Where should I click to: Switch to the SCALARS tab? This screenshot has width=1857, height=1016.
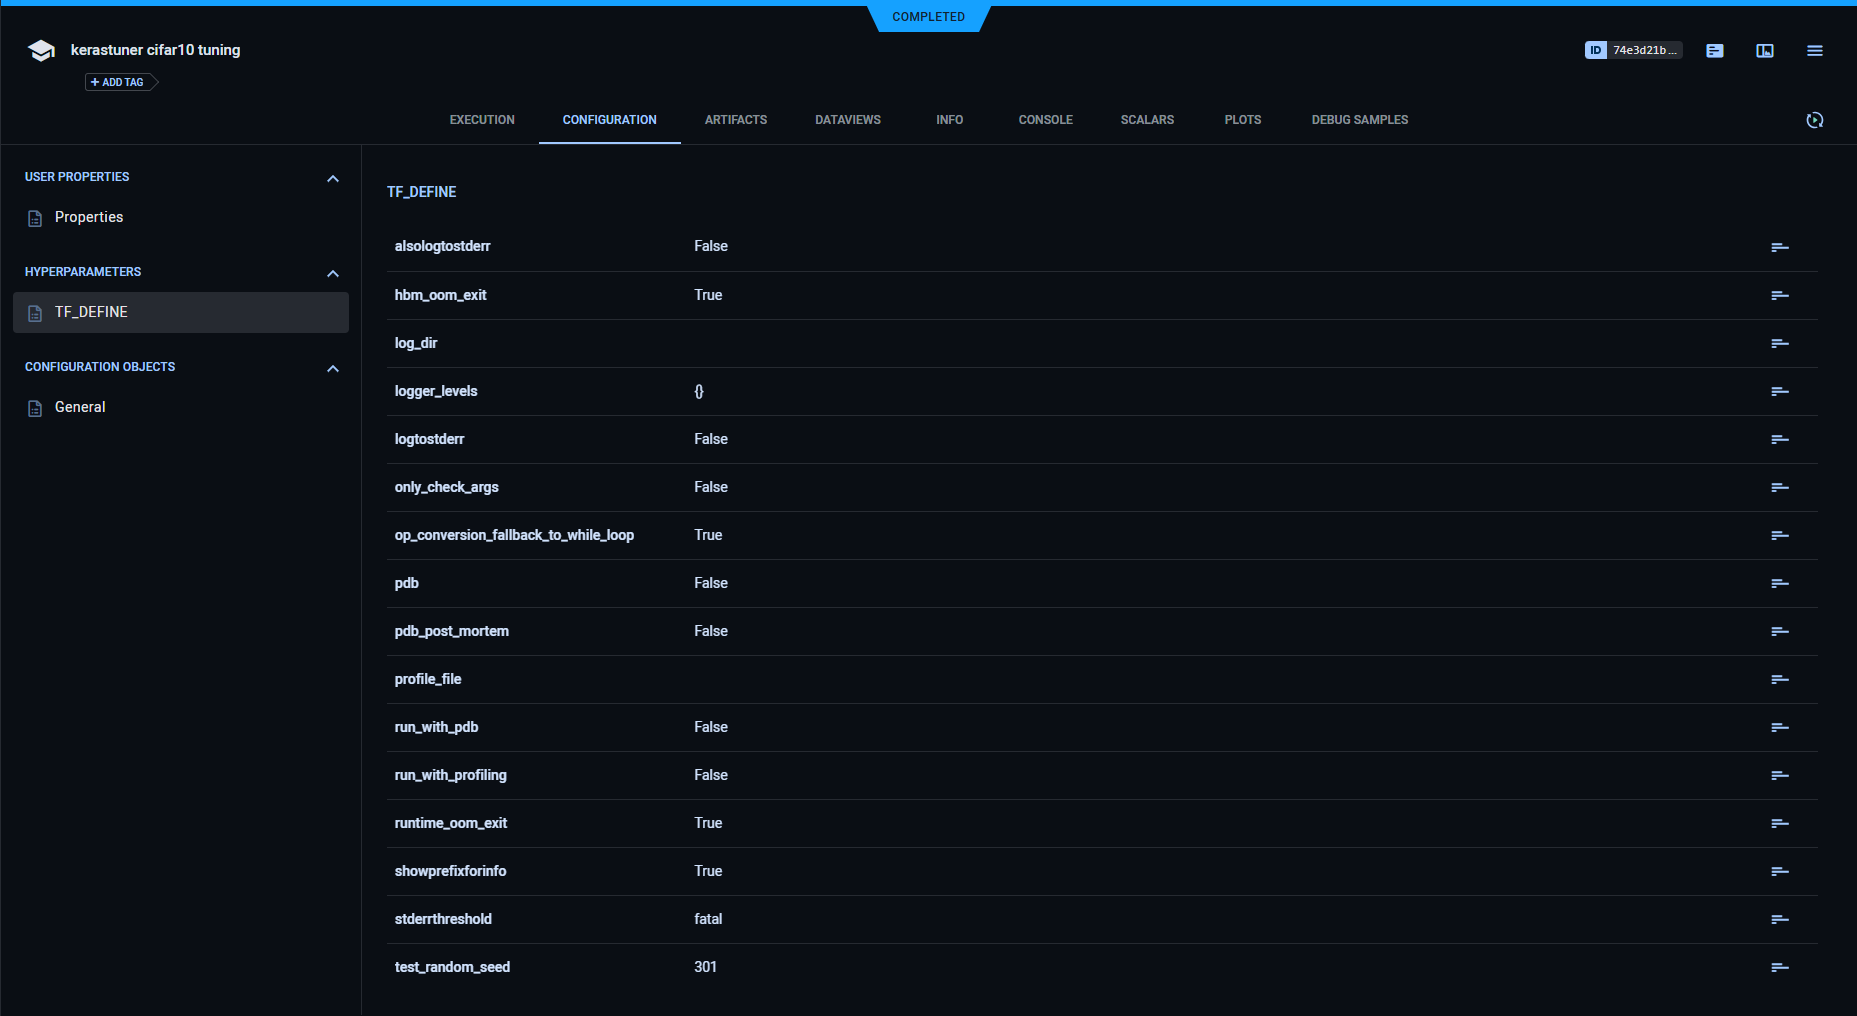click(1146, 119)
